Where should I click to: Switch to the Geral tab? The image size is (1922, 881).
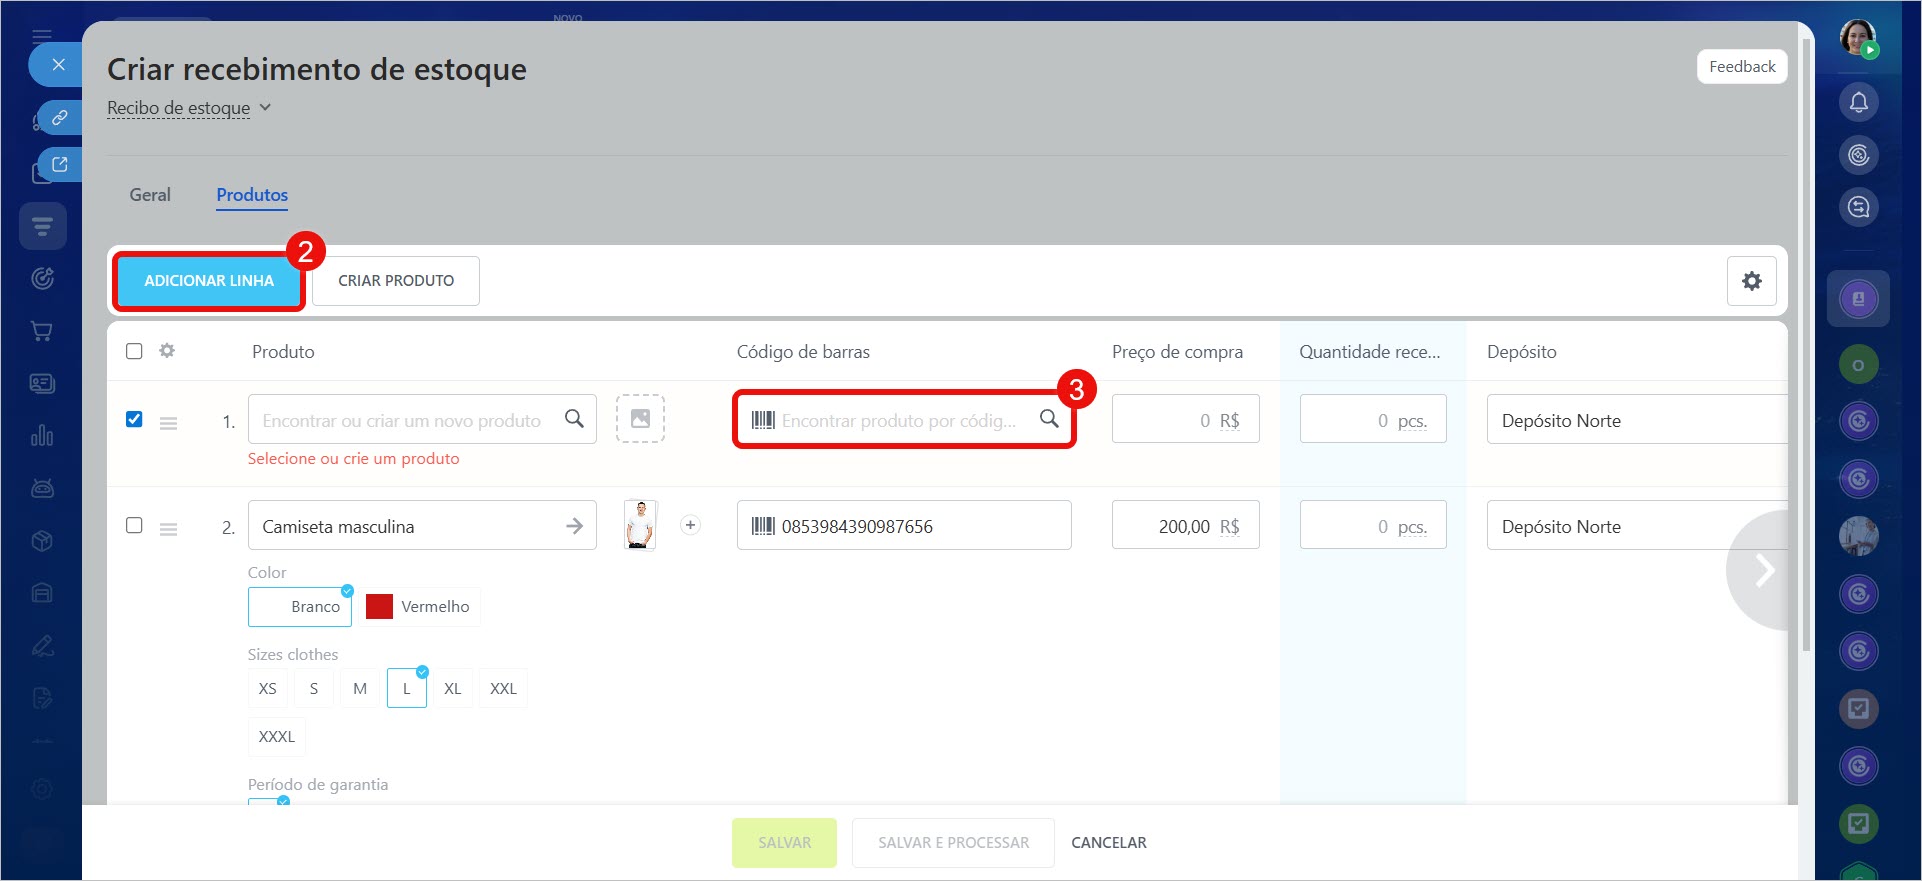click(150, 195)
